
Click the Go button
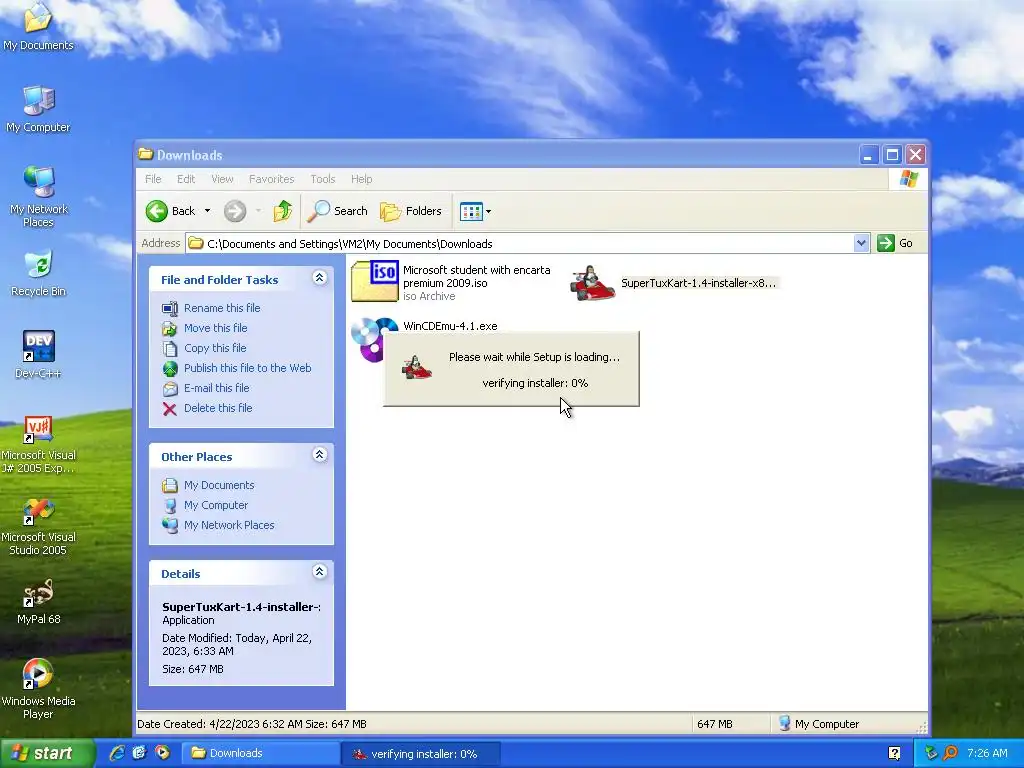pos(895,243)
